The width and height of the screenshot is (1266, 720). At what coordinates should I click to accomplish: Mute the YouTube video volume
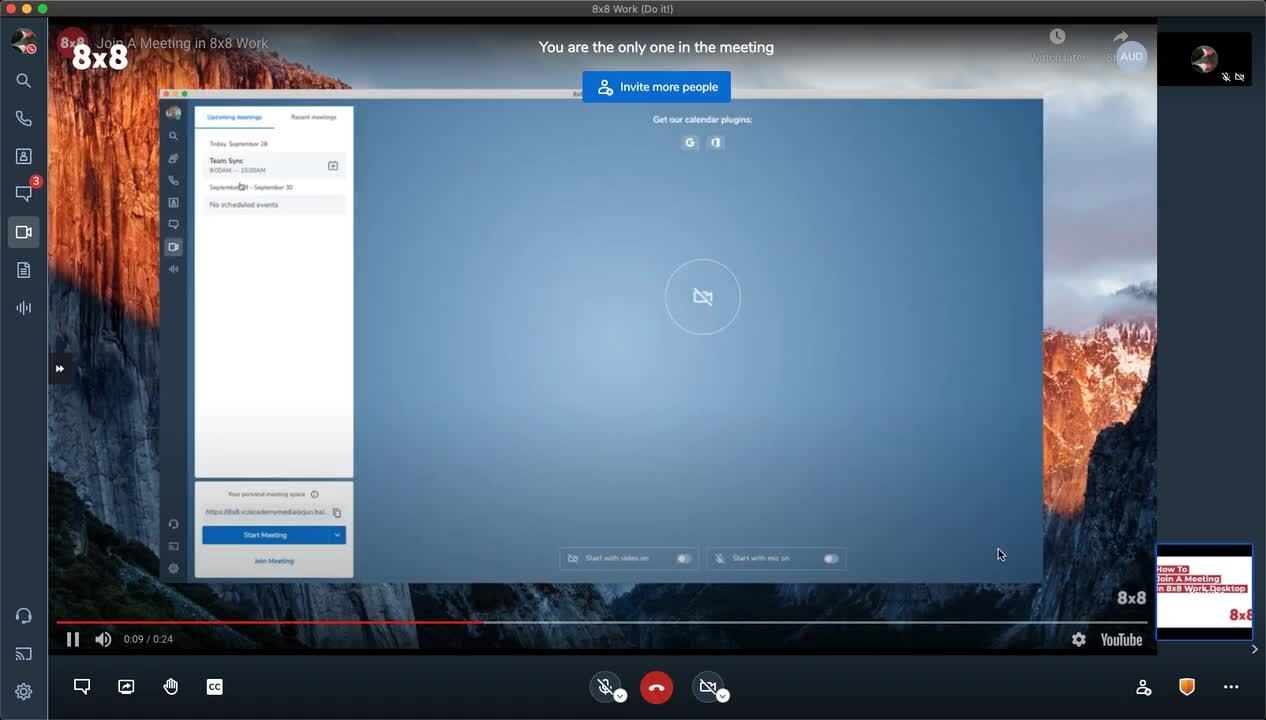click(103, 640)
